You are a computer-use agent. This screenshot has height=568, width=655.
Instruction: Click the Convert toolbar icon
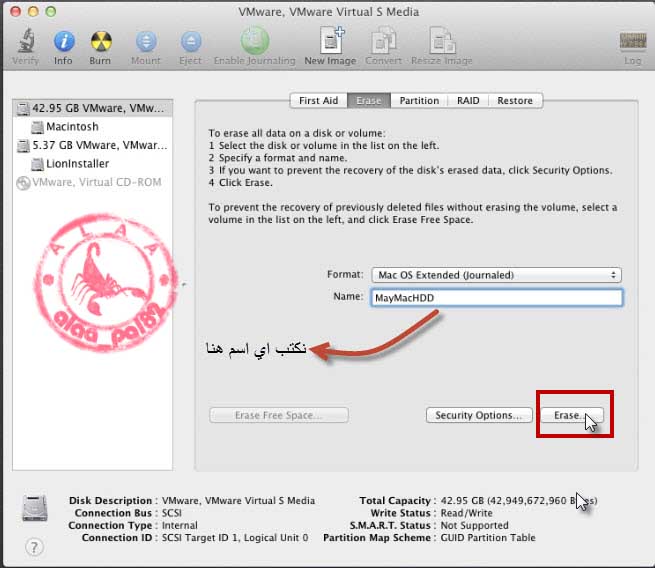(x=384, y=41)
